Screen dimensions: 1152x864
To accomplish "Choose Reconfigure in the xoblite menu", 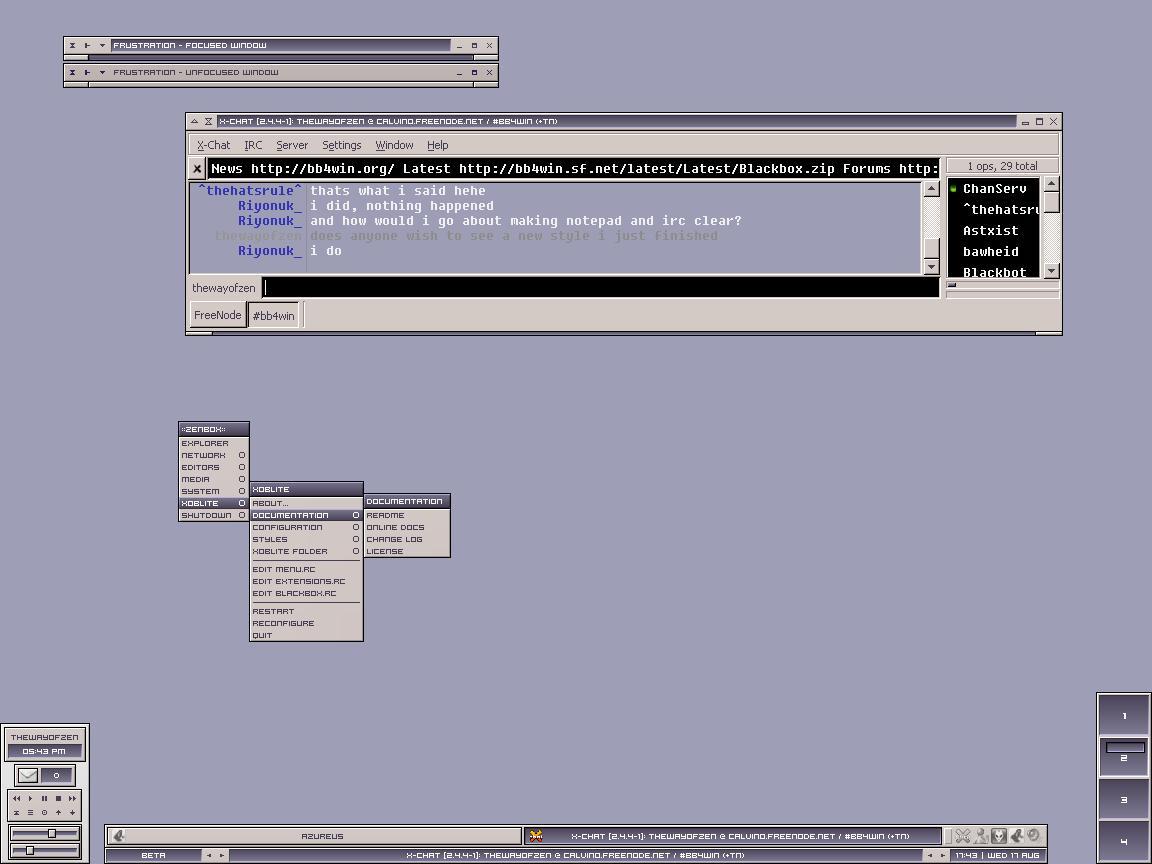I will pyautogui.click(x=306, y=623).
